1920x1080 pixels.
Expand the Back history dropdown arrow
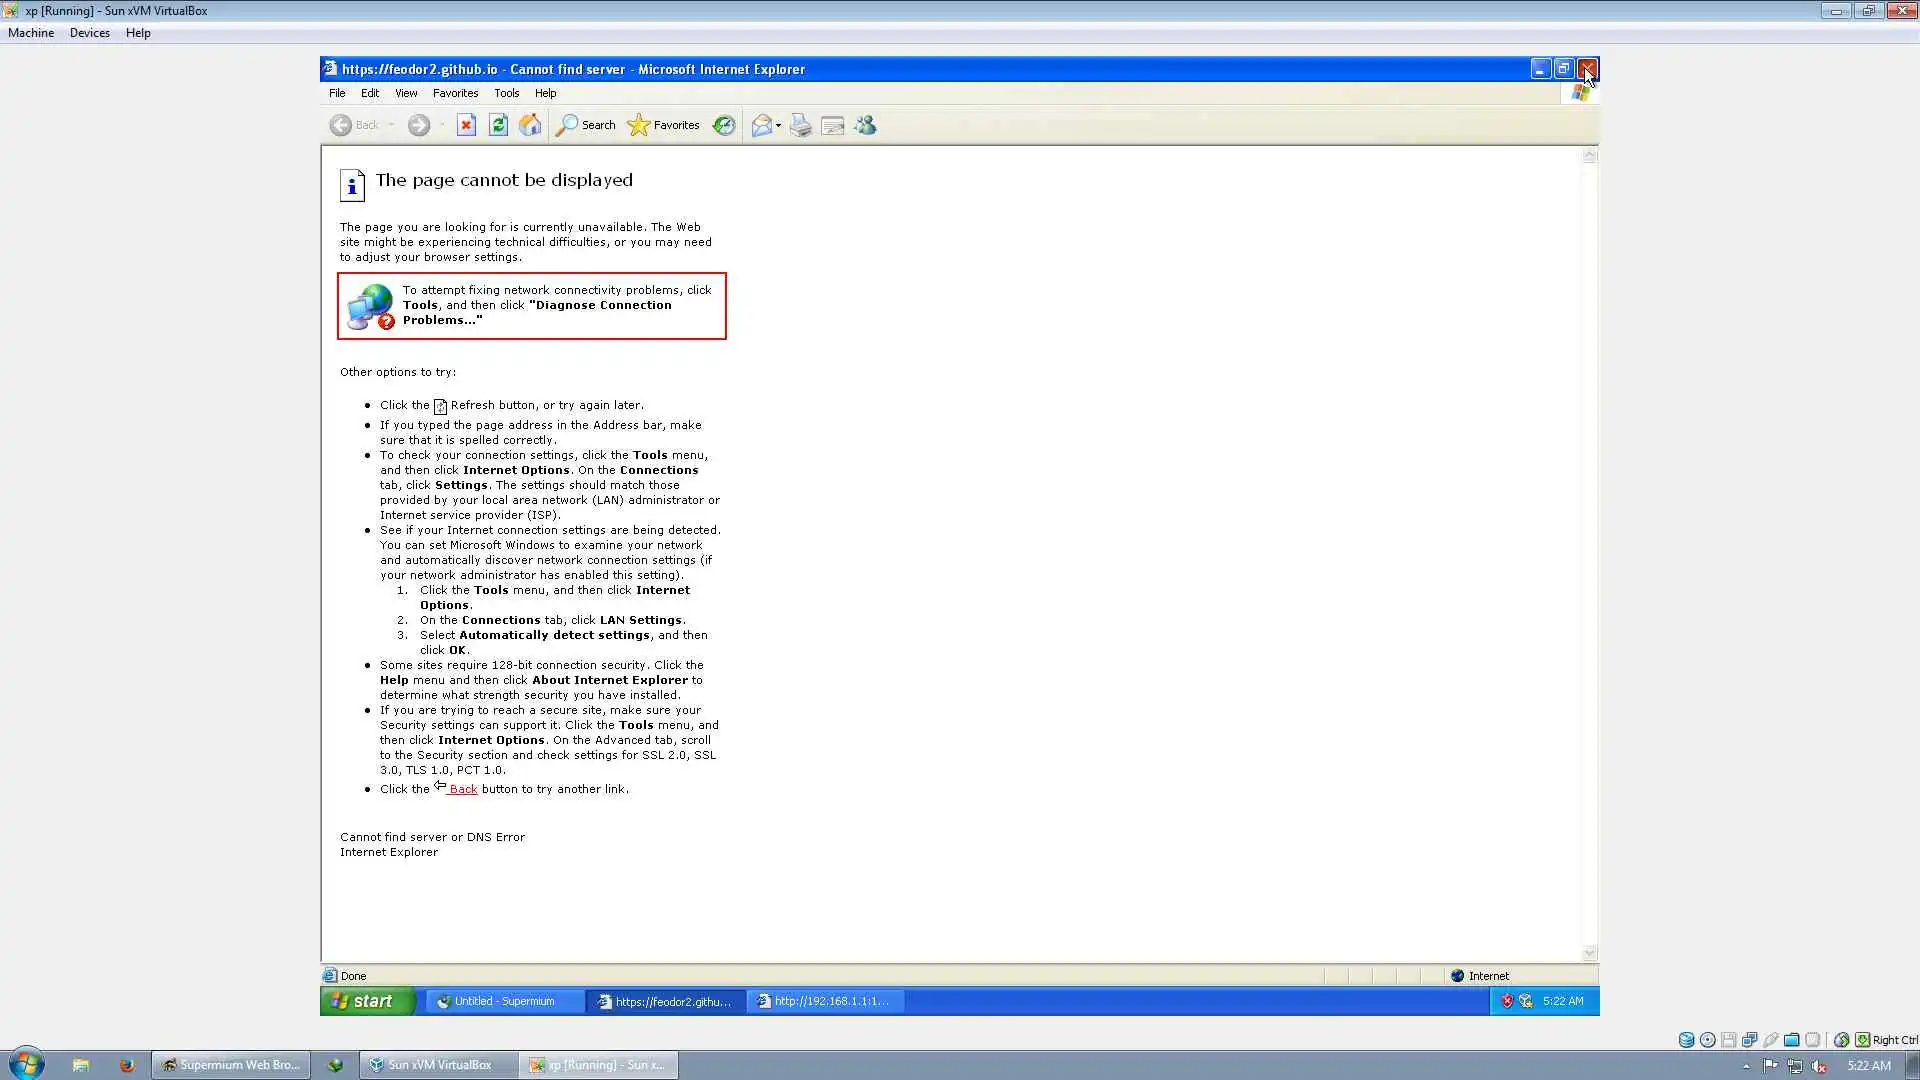pos(392,126)
